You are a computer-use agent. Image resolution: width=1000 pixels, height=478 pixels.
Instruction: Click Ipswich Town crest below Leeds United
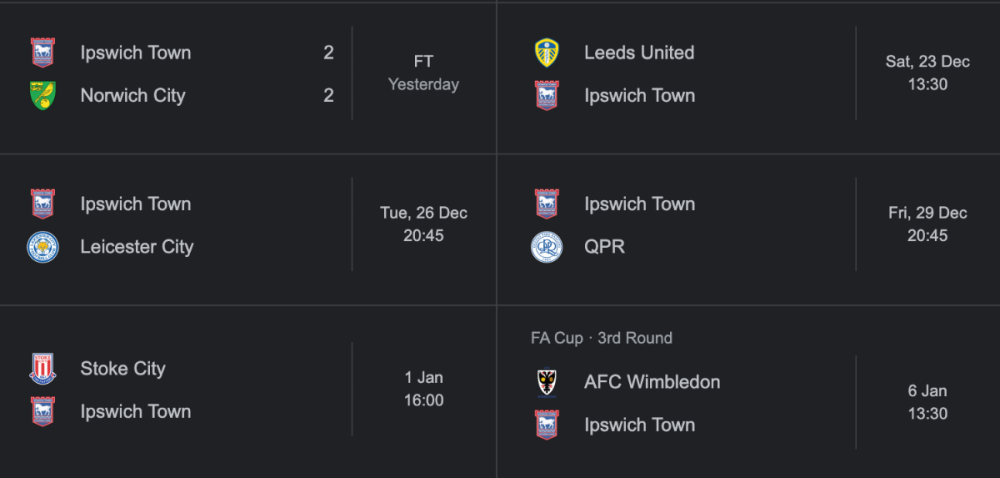pos(546,96)
